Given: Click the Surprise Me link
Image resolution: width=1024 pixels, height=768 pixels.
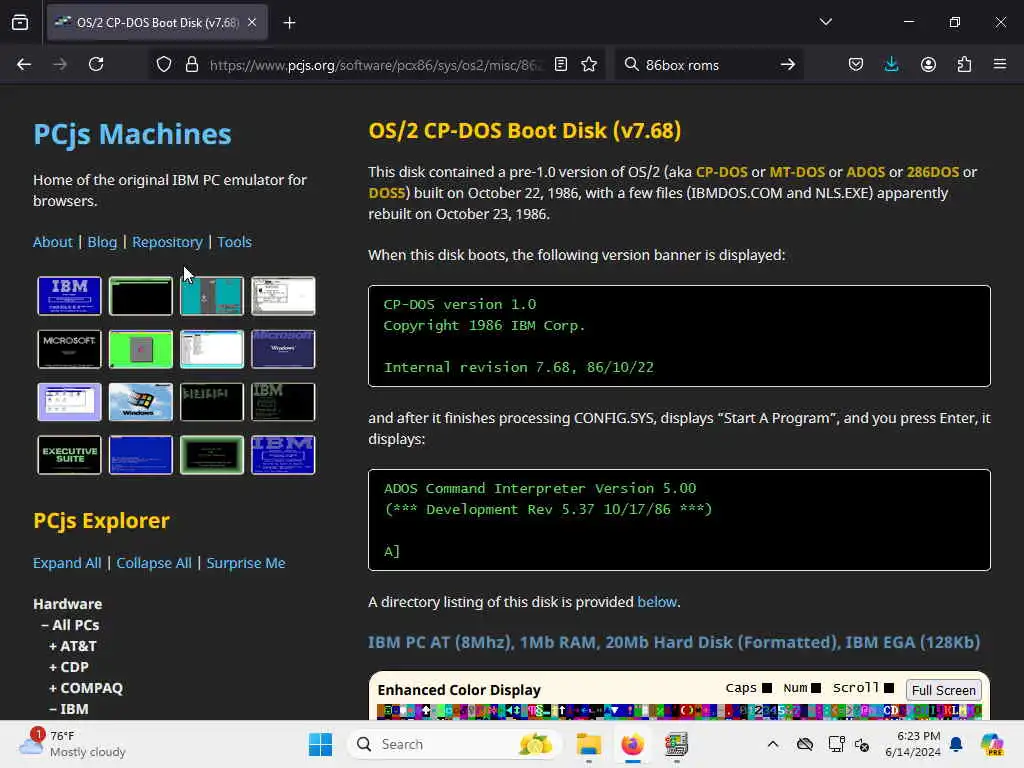Looking at the screenshot, I should [246, 563].
